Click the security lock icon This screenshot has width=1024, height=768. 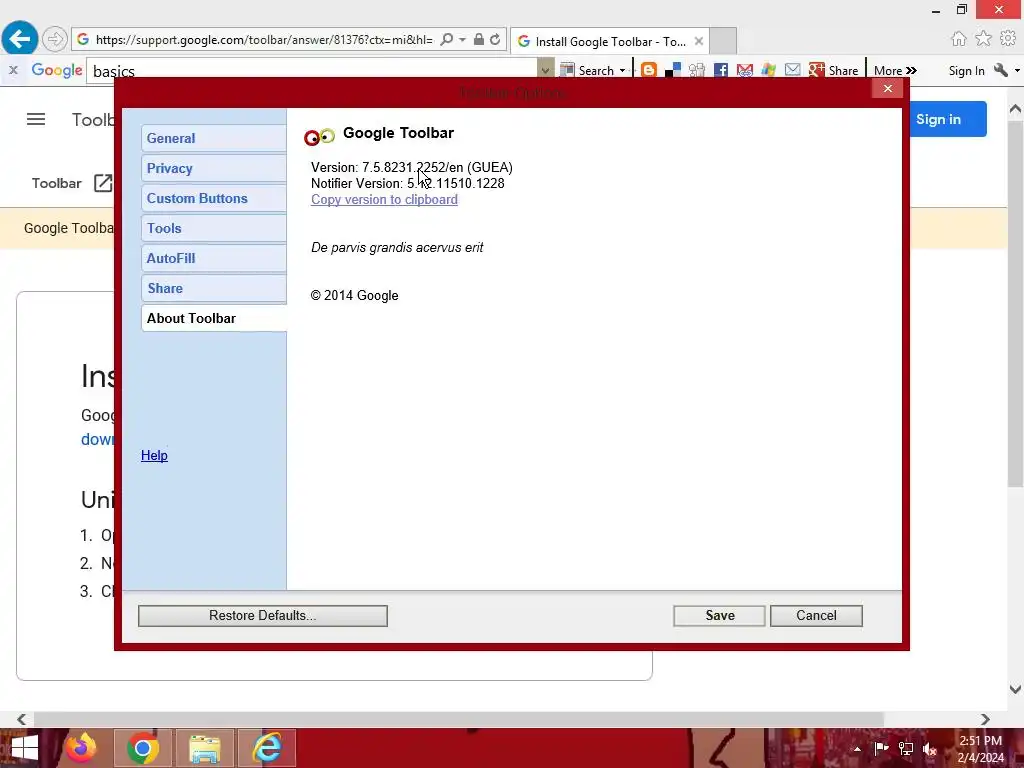479,39
